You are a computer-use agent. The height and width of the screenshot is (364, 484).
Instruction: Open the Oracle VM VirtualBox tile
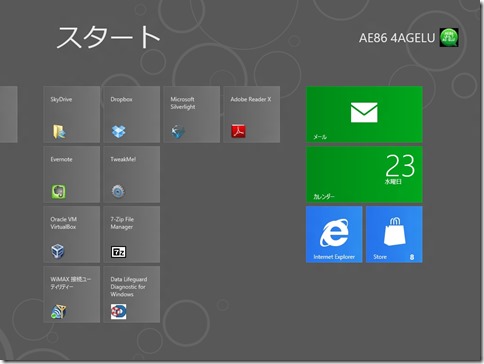72,234
